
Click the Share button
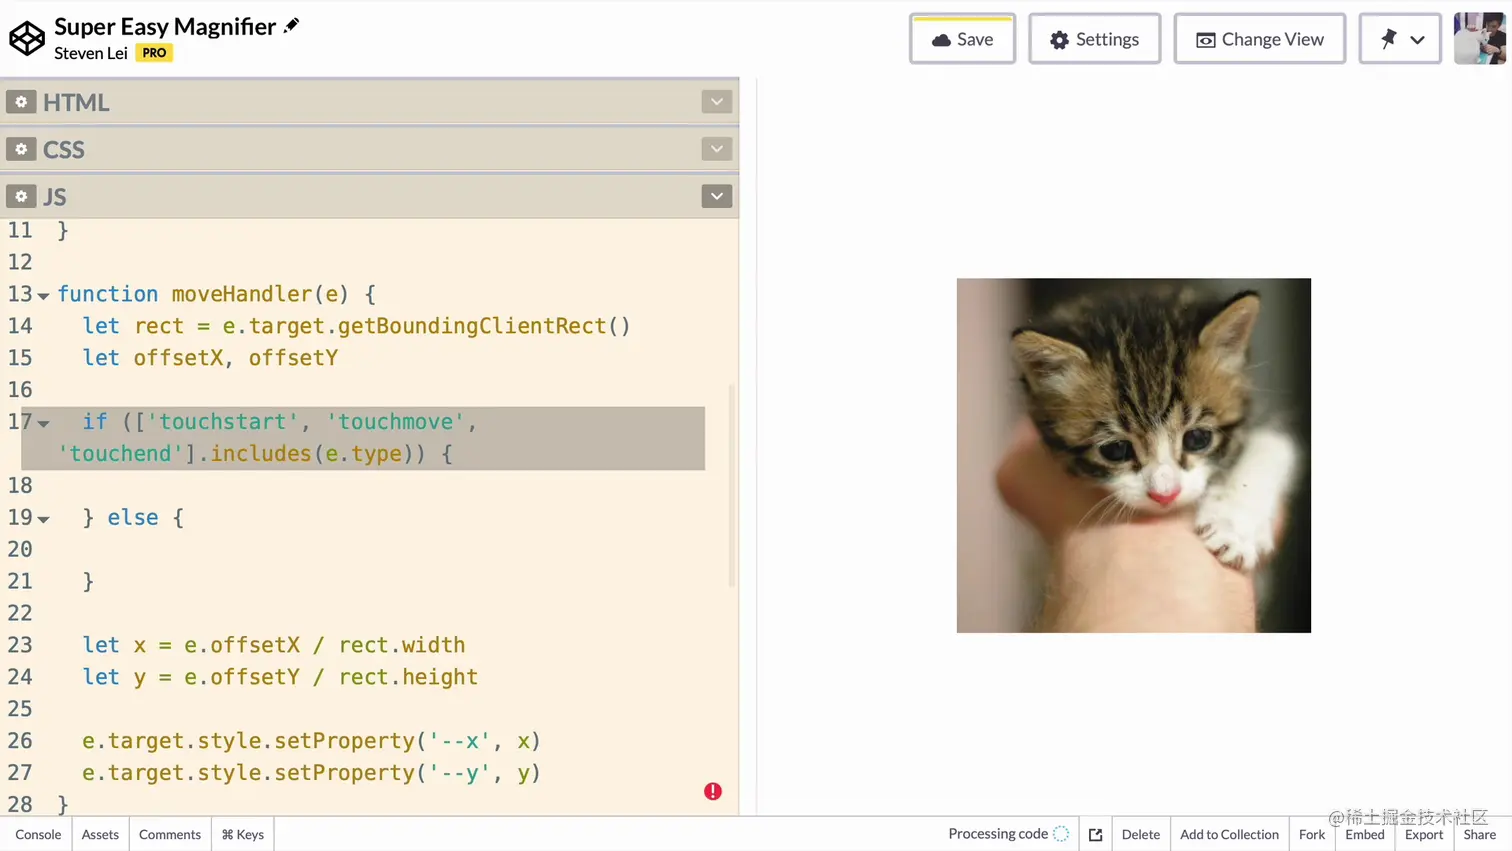coord(1480,834)
